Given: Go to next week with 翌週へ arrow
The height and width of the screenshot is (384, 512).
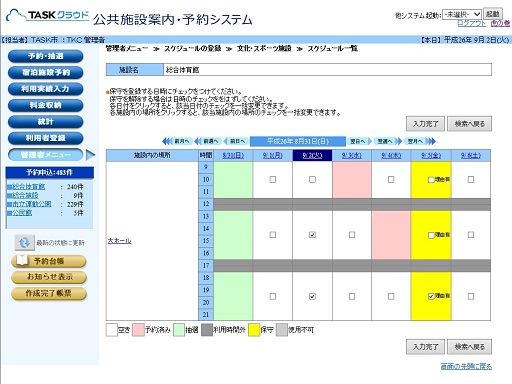Looking at the screenshot, I should point(388,141).
